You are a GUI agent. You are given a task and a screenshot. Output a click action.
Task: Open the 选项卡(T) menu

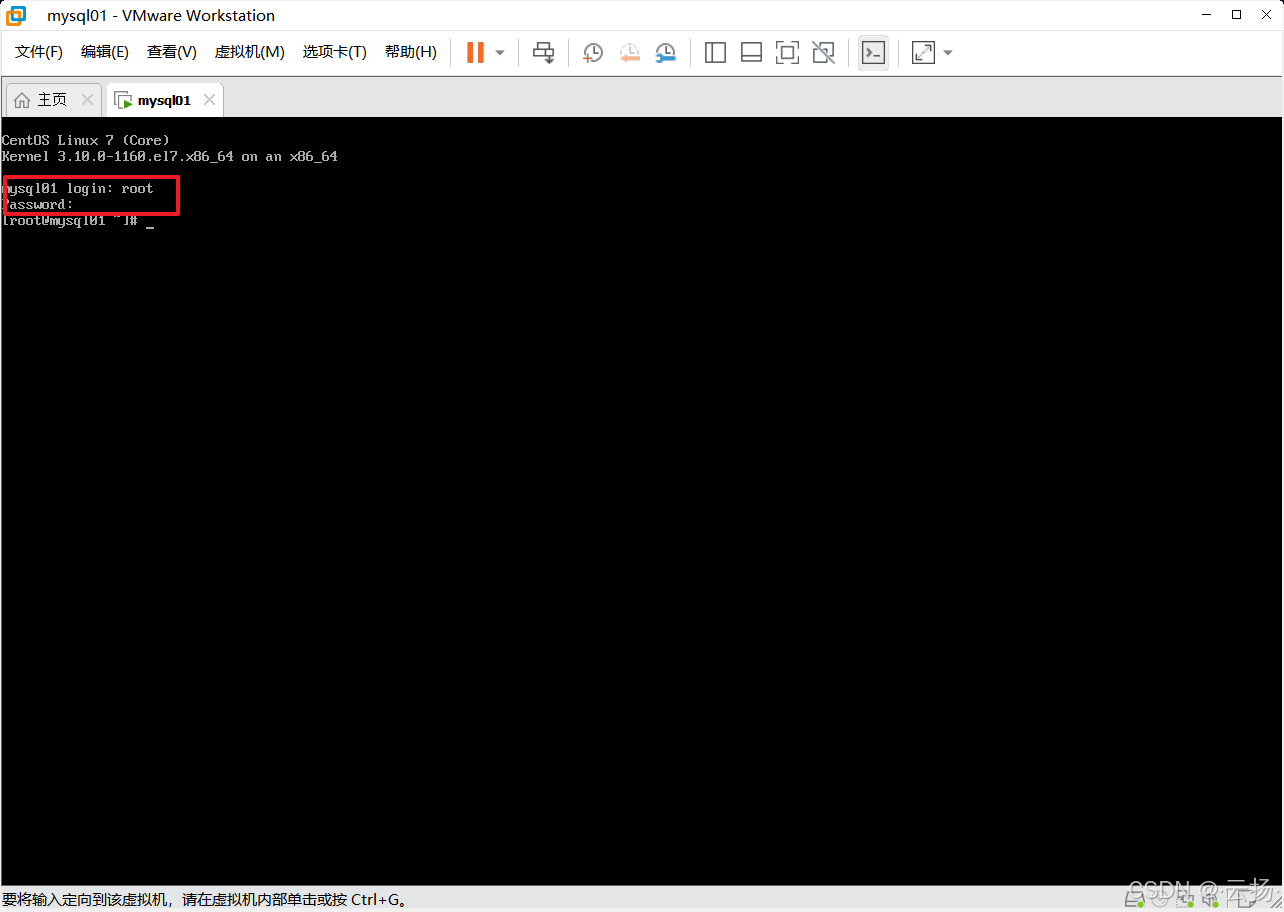[335, 52]
